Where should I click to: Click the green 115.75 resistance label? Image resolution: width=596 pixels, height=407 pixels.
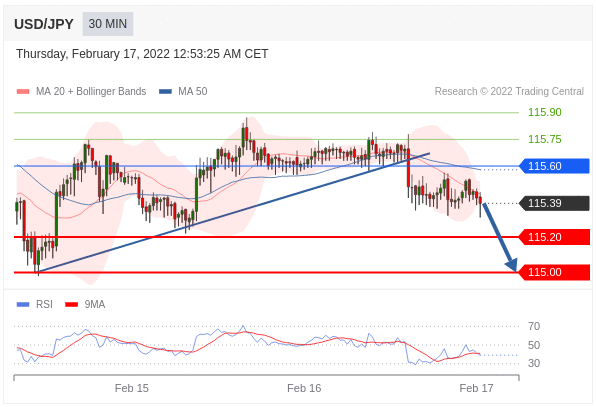pos(544,139)
